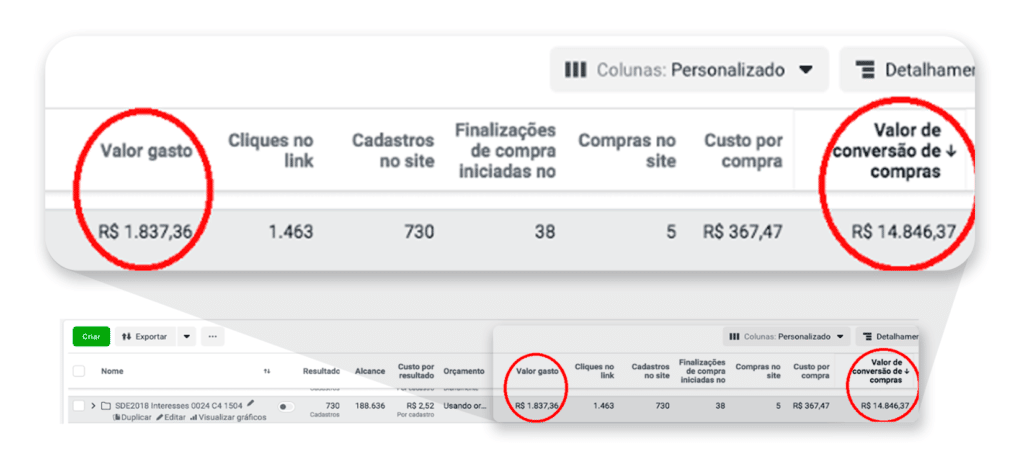The height and width of the screenshot is (460, 1024).
Task: Click the small Colunas icon in lower panel
Action: (734, 338)
